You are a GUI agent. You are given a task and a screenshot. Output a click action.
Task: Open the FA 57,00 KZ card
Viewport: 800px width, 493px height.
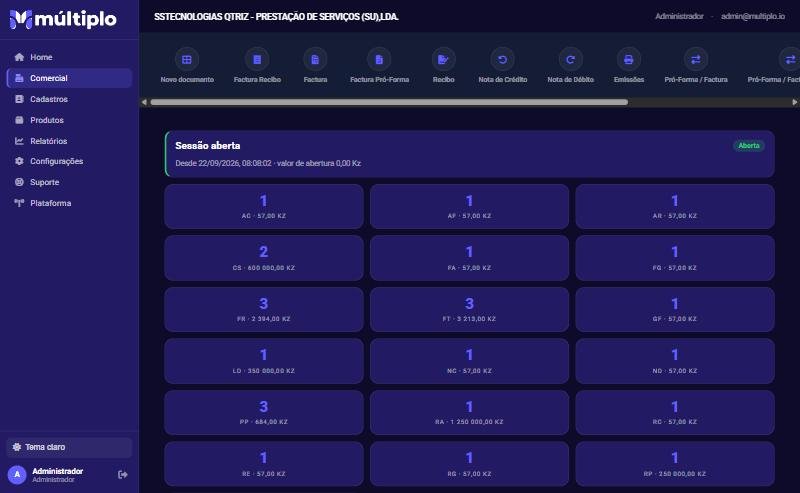coord(469,258)
